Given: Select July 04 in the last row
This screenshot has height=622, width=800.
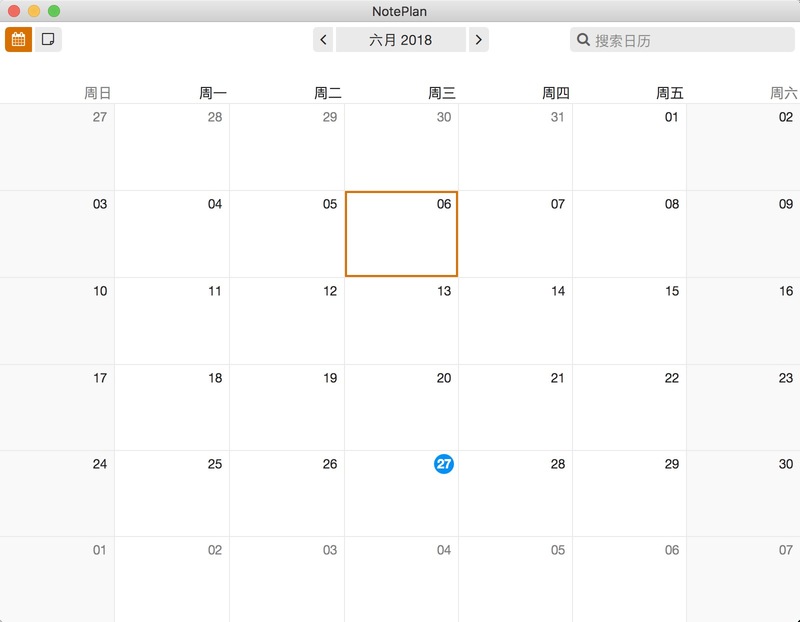Looking at the screenshot, I should (401, 578).
